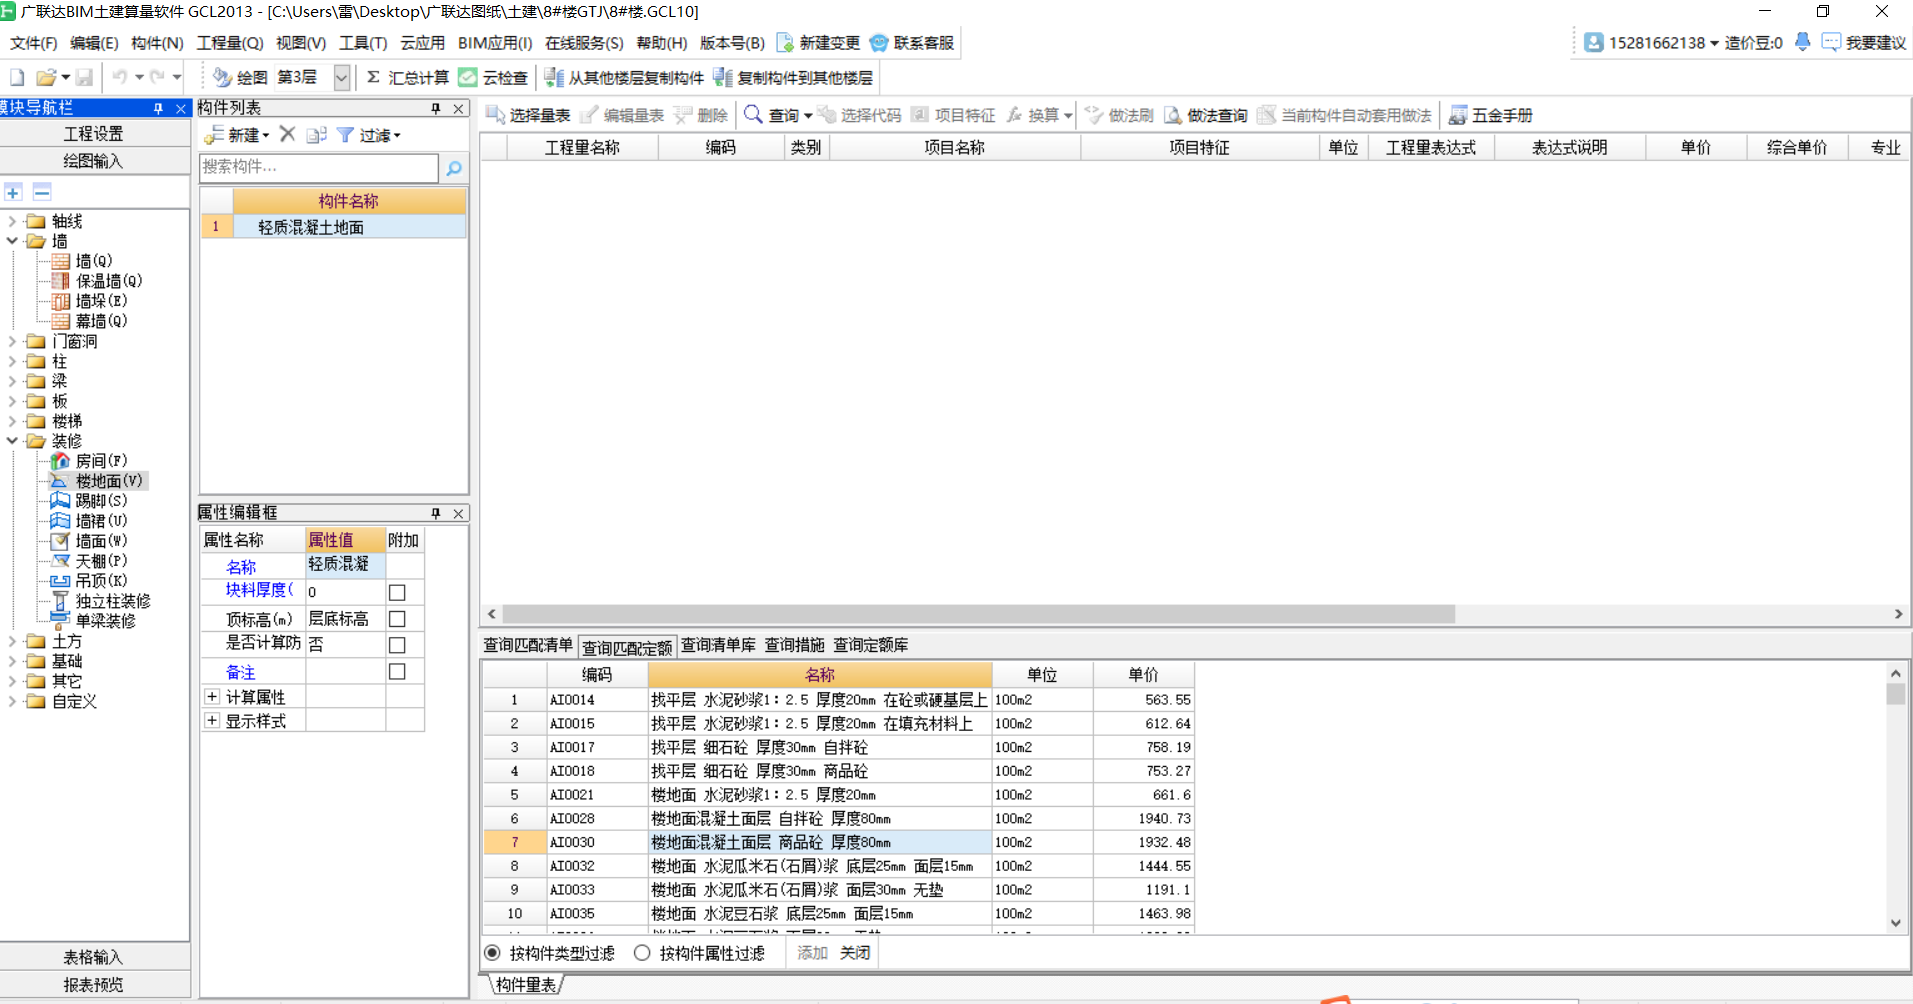The image size is (1913, 1004).
Task: Open the 查询 dropdown arrow
Action: point(808,116)
